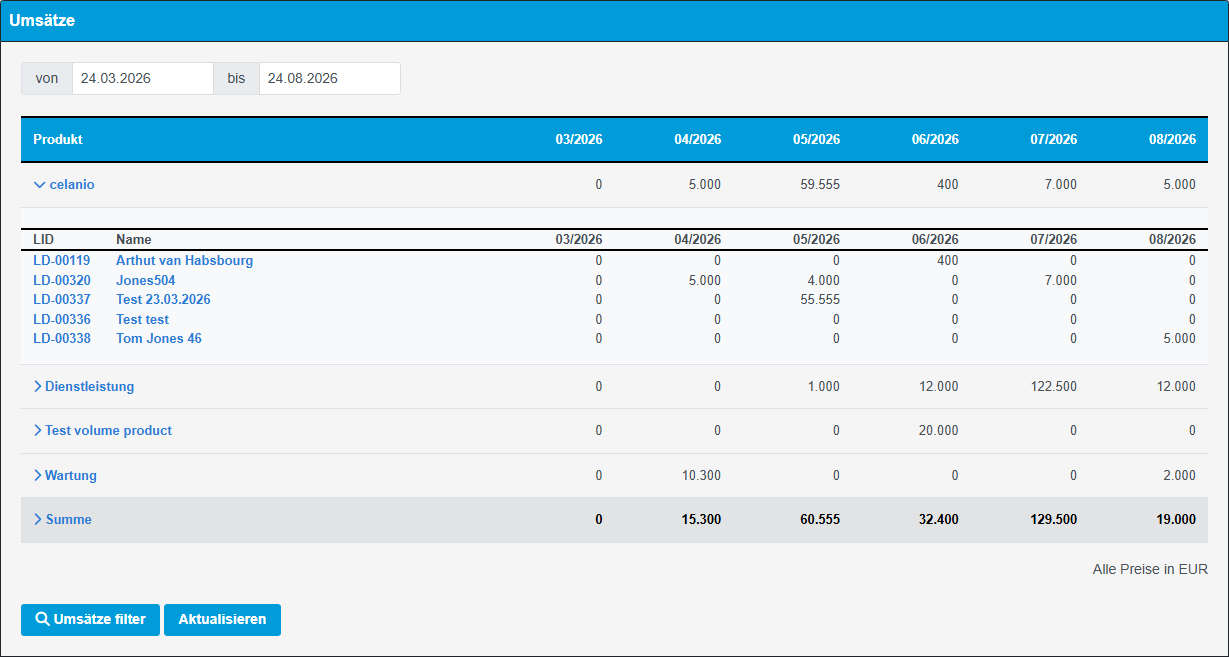
Task: Click the Umsätze filter search button
Action: coord(91,620)
